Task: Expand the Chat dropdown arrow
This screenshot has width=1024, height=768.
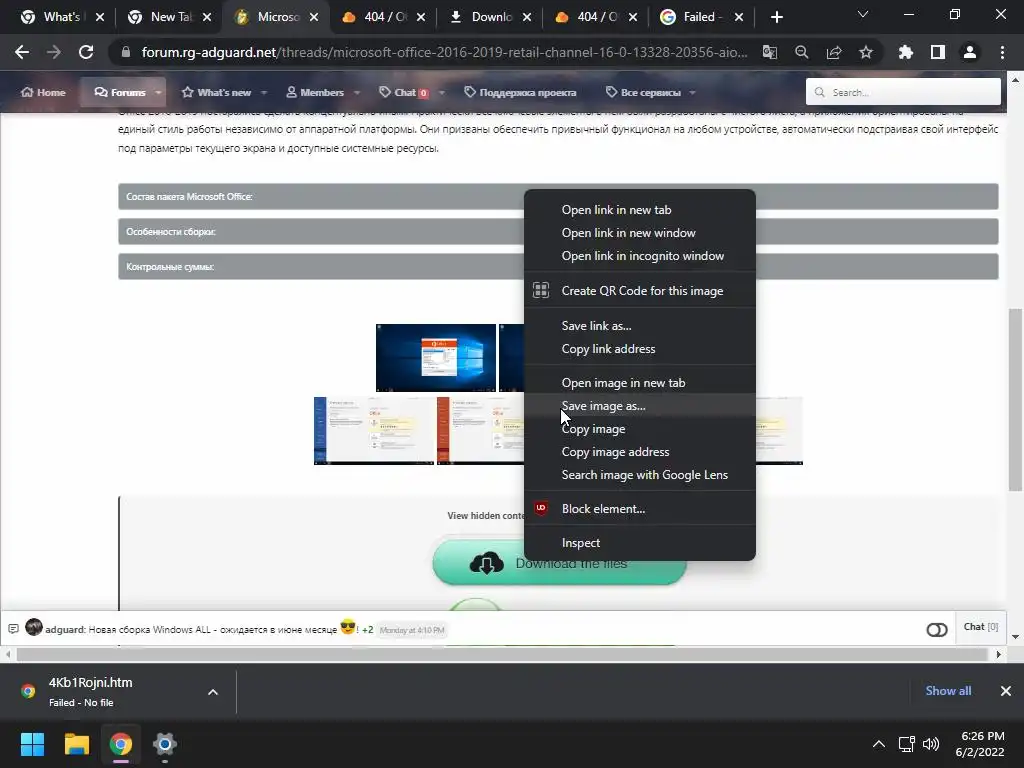Action: 442,93
